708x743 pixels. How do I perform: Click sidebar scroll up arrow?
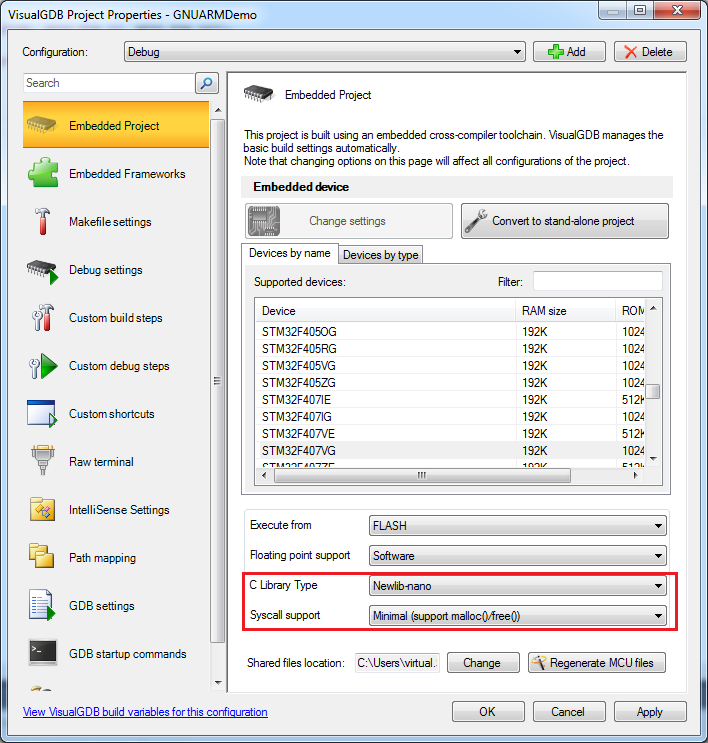coord(218,110)
